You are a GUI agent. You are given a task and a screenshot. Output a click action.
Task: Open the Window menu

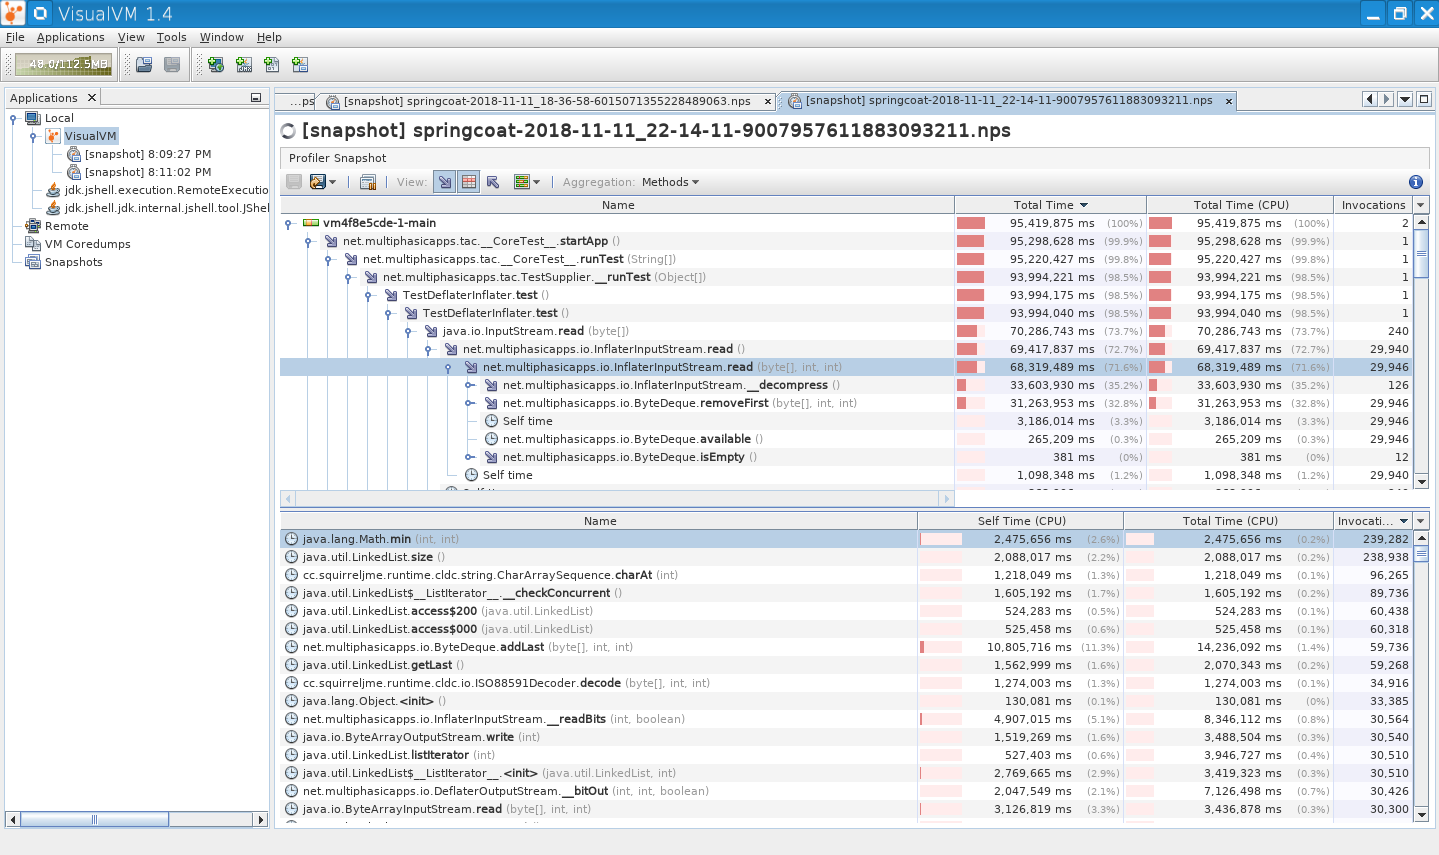click(221, 37)
